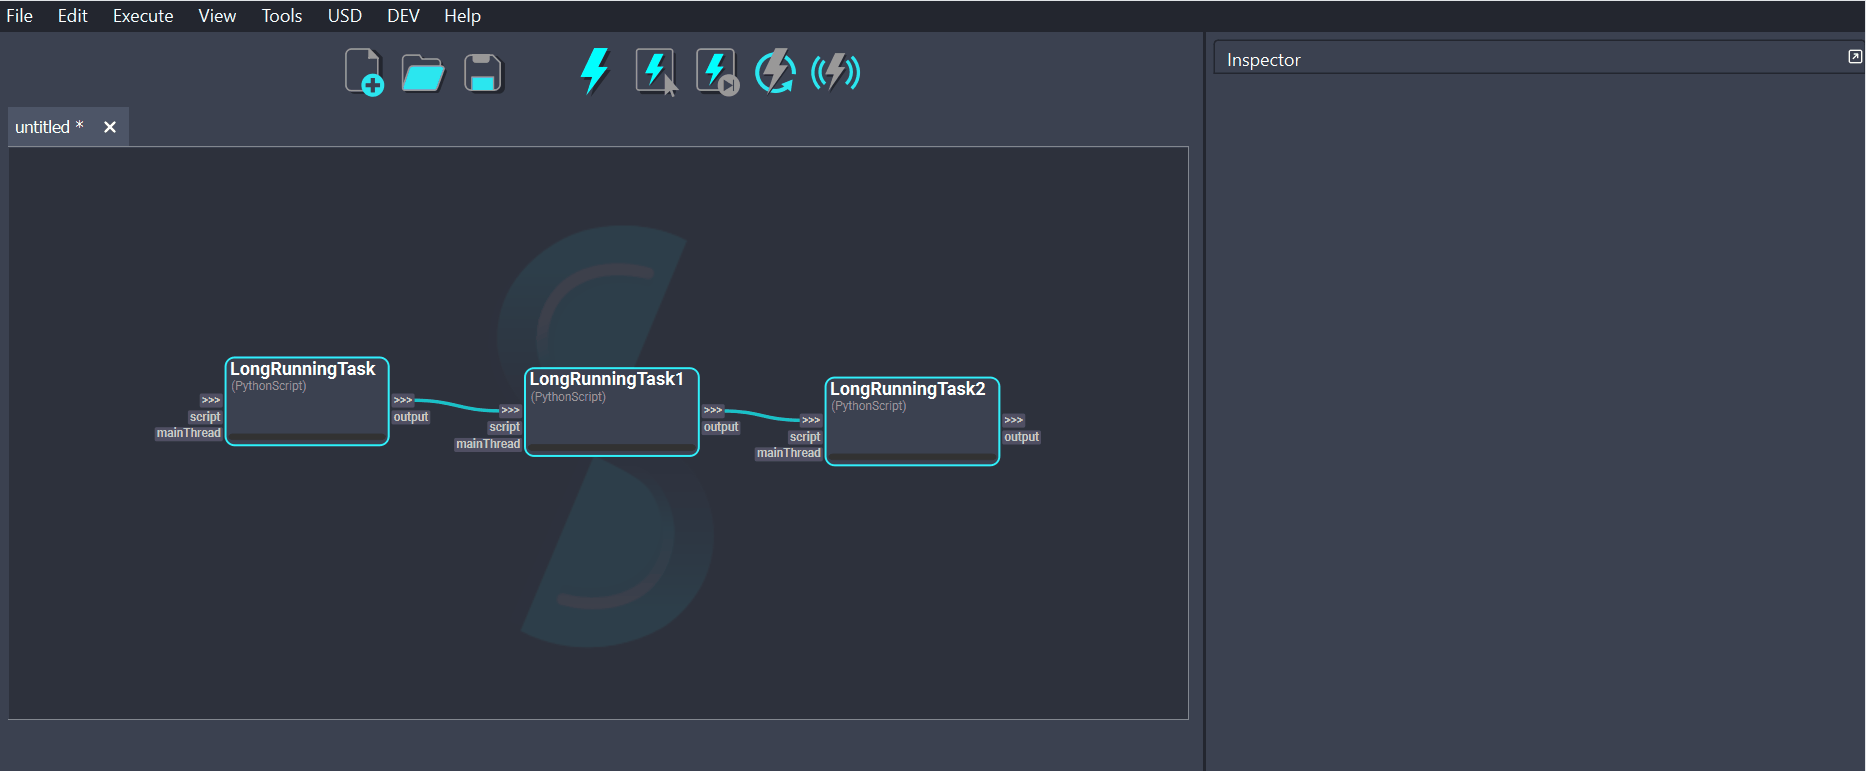Execute the graph with the plain lightning bolt icon
Viewport: 1866px width, 771px height.
[595, 71]
